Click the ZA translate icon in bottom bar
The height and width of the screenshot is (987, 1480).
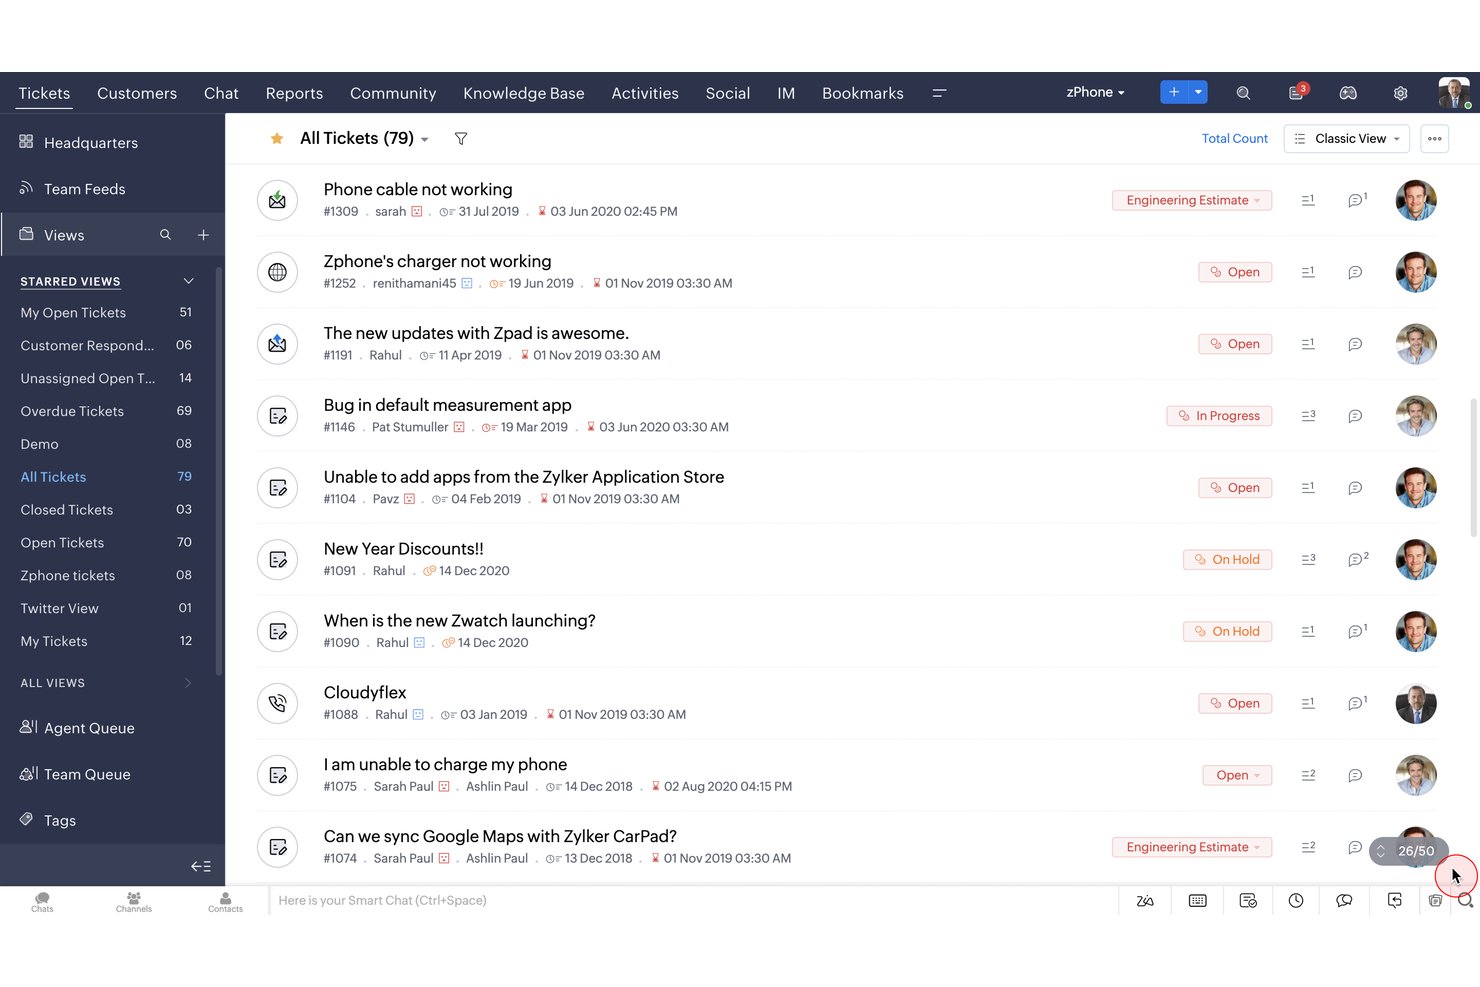[x=1145, y=901]
